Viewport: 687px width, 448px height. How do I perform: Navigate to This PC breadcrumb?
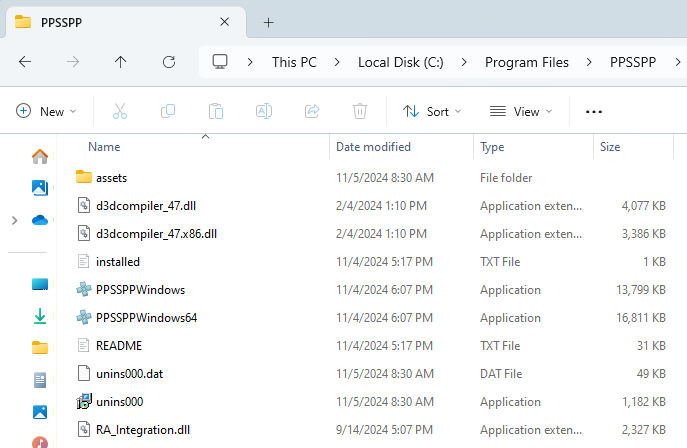click(x=294, y=62)
